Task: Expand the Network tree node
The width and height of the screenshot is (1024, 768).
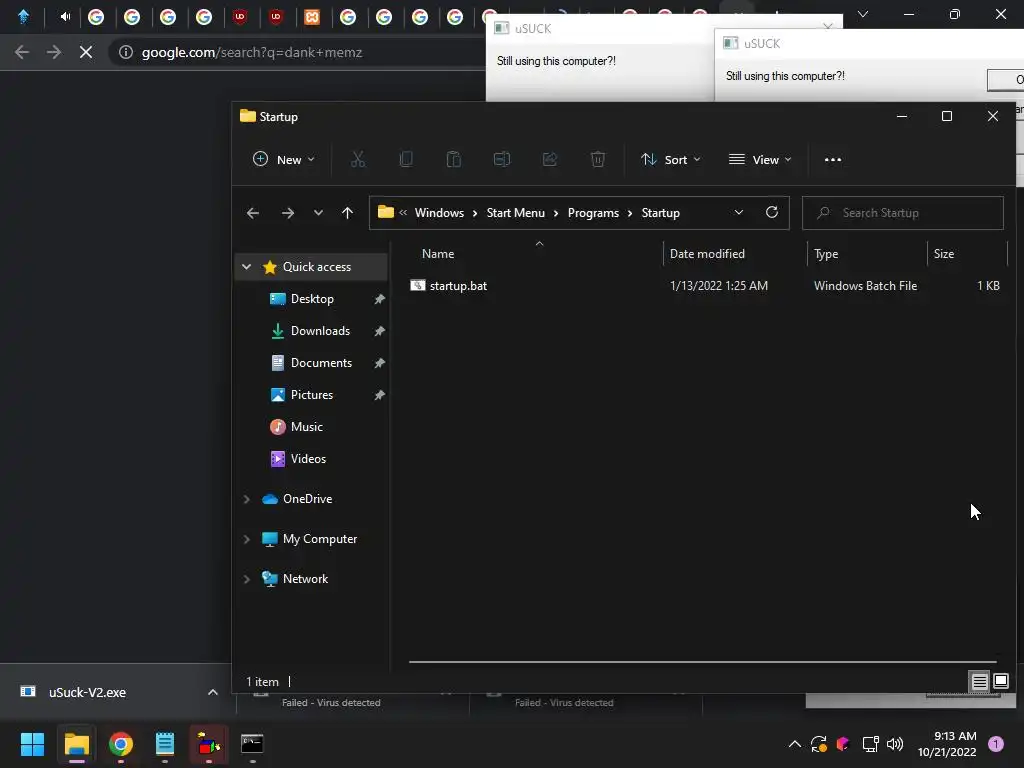Action: point(246,579)
